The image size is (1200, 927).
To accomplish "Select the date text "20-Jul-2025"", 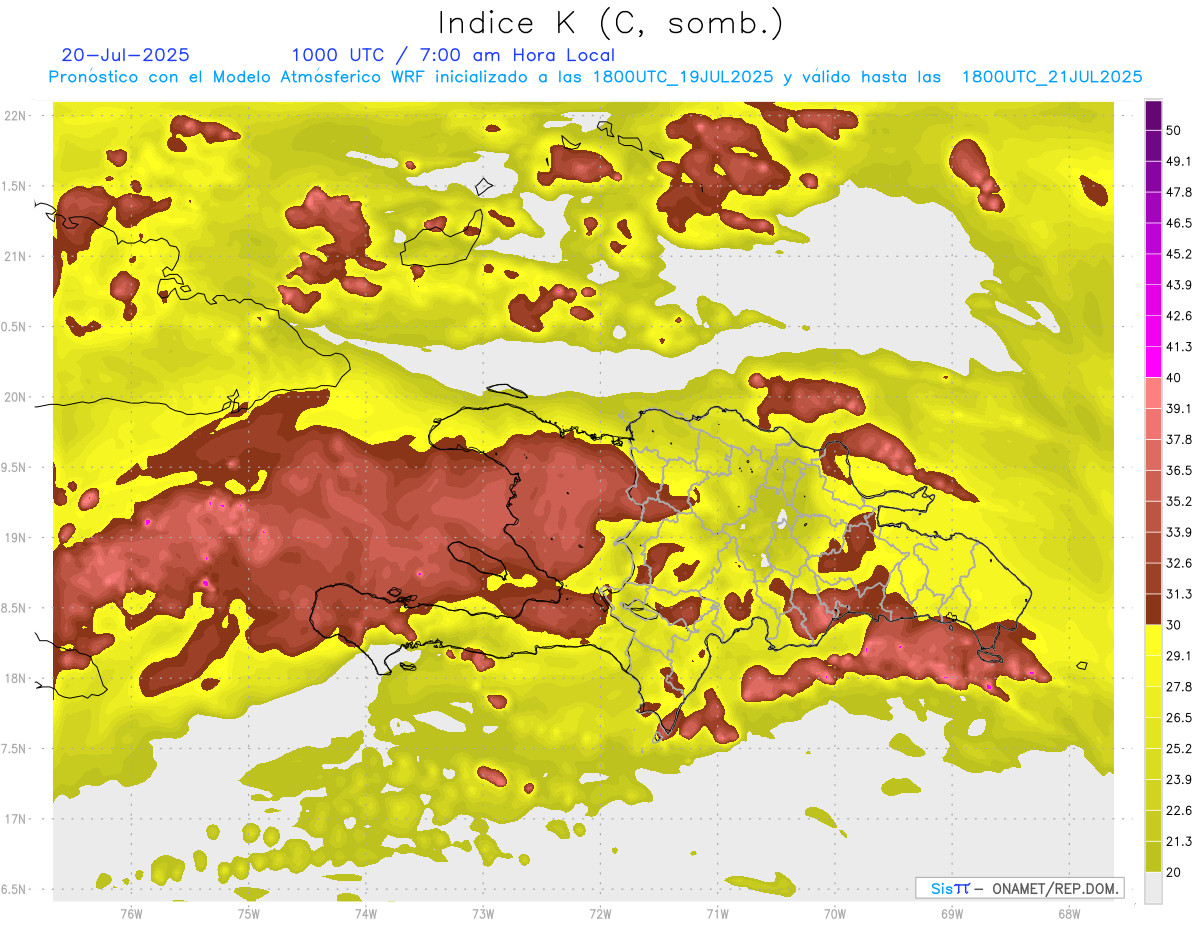I will pyautogui.click(x=125, y=55).
